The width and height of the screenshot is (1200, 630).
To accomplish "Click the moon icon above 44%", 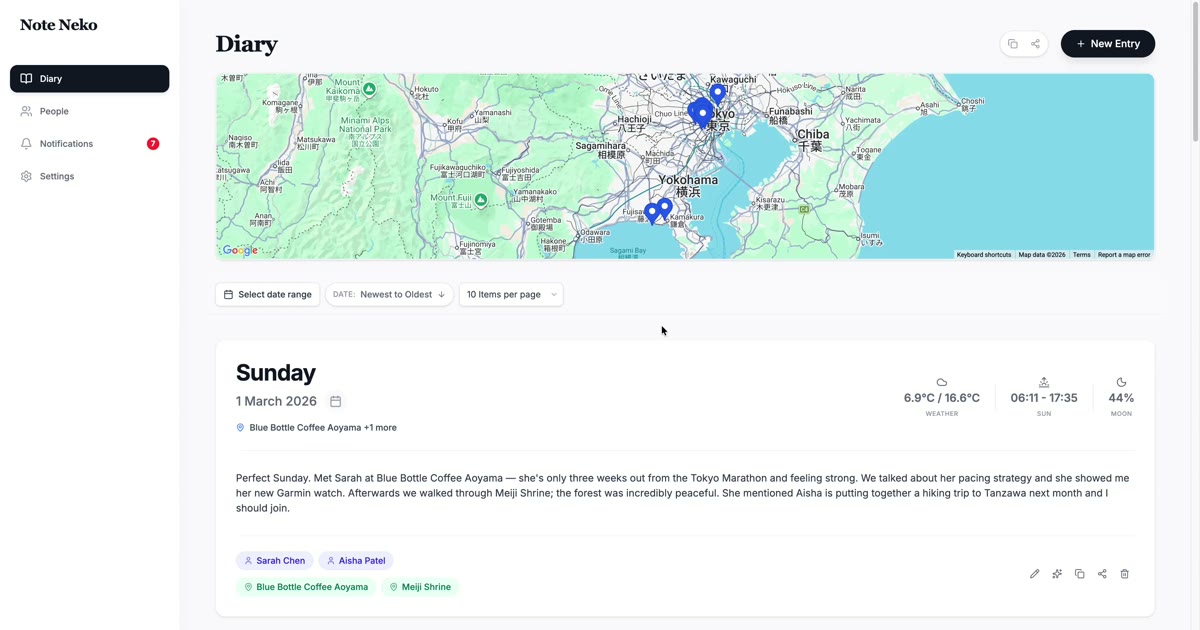I will pos(1121,383).
